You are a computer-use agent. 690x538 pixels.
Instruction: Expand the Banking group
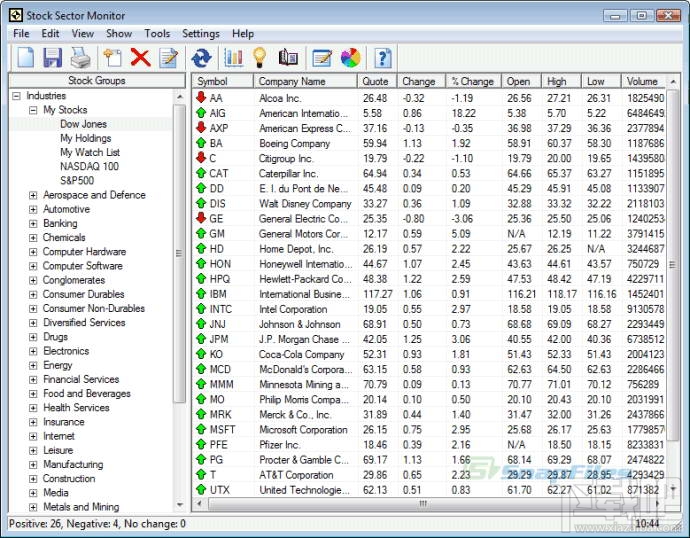33,223
